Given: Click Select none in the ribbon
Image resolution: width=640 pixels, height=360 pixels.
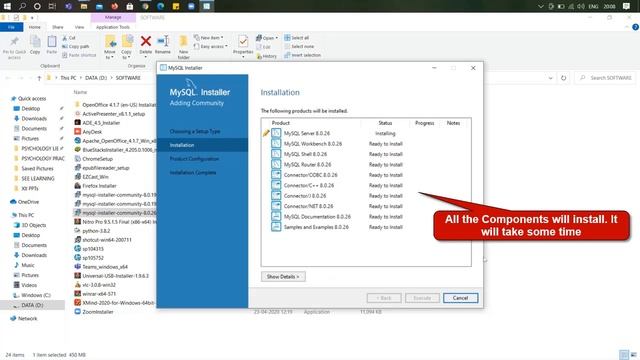Looking at the screenshot, I should tap(299, 46).
